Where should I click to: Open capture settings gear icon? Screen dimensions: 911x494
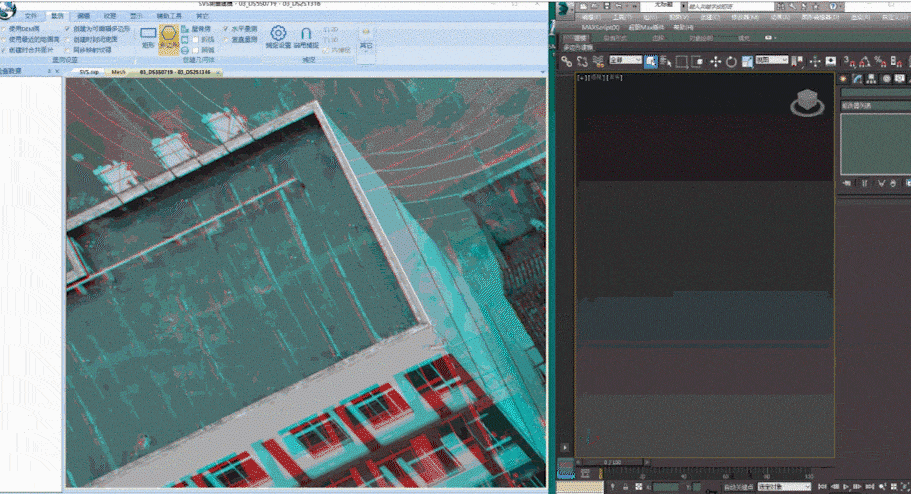point(279,36)
